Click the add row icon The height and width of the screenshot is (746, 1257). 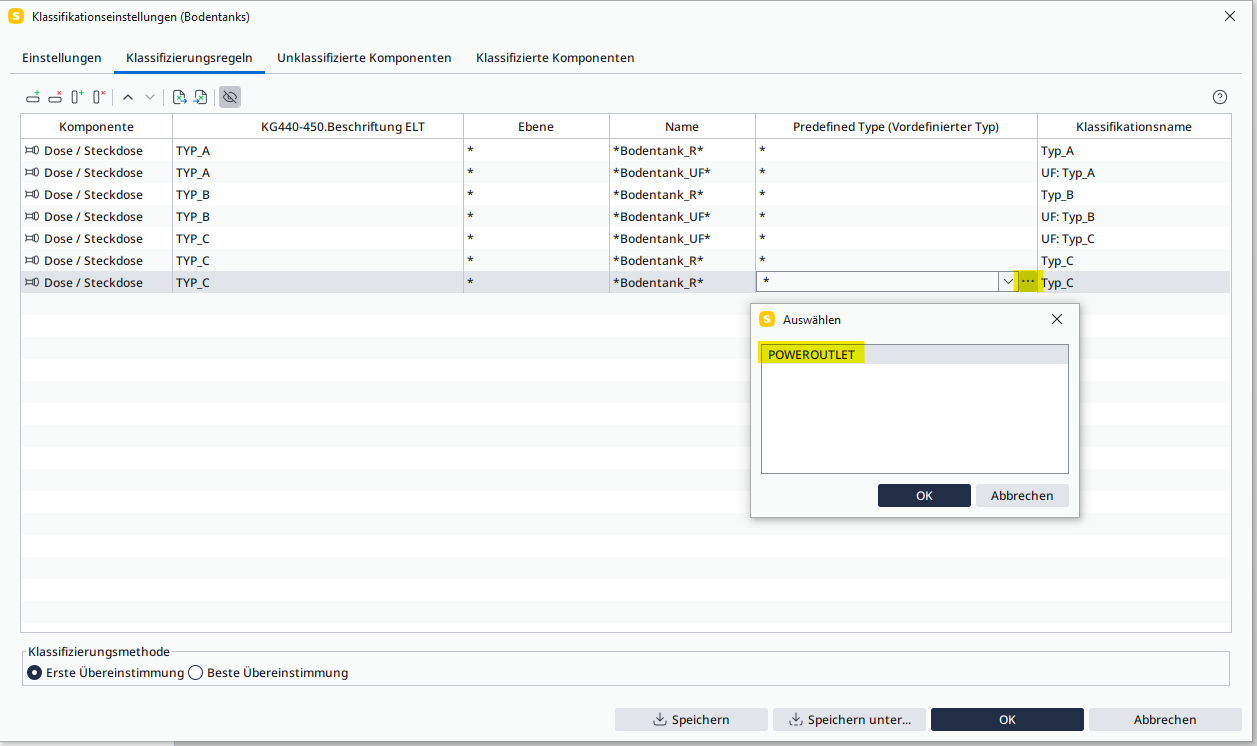point(33,97)
